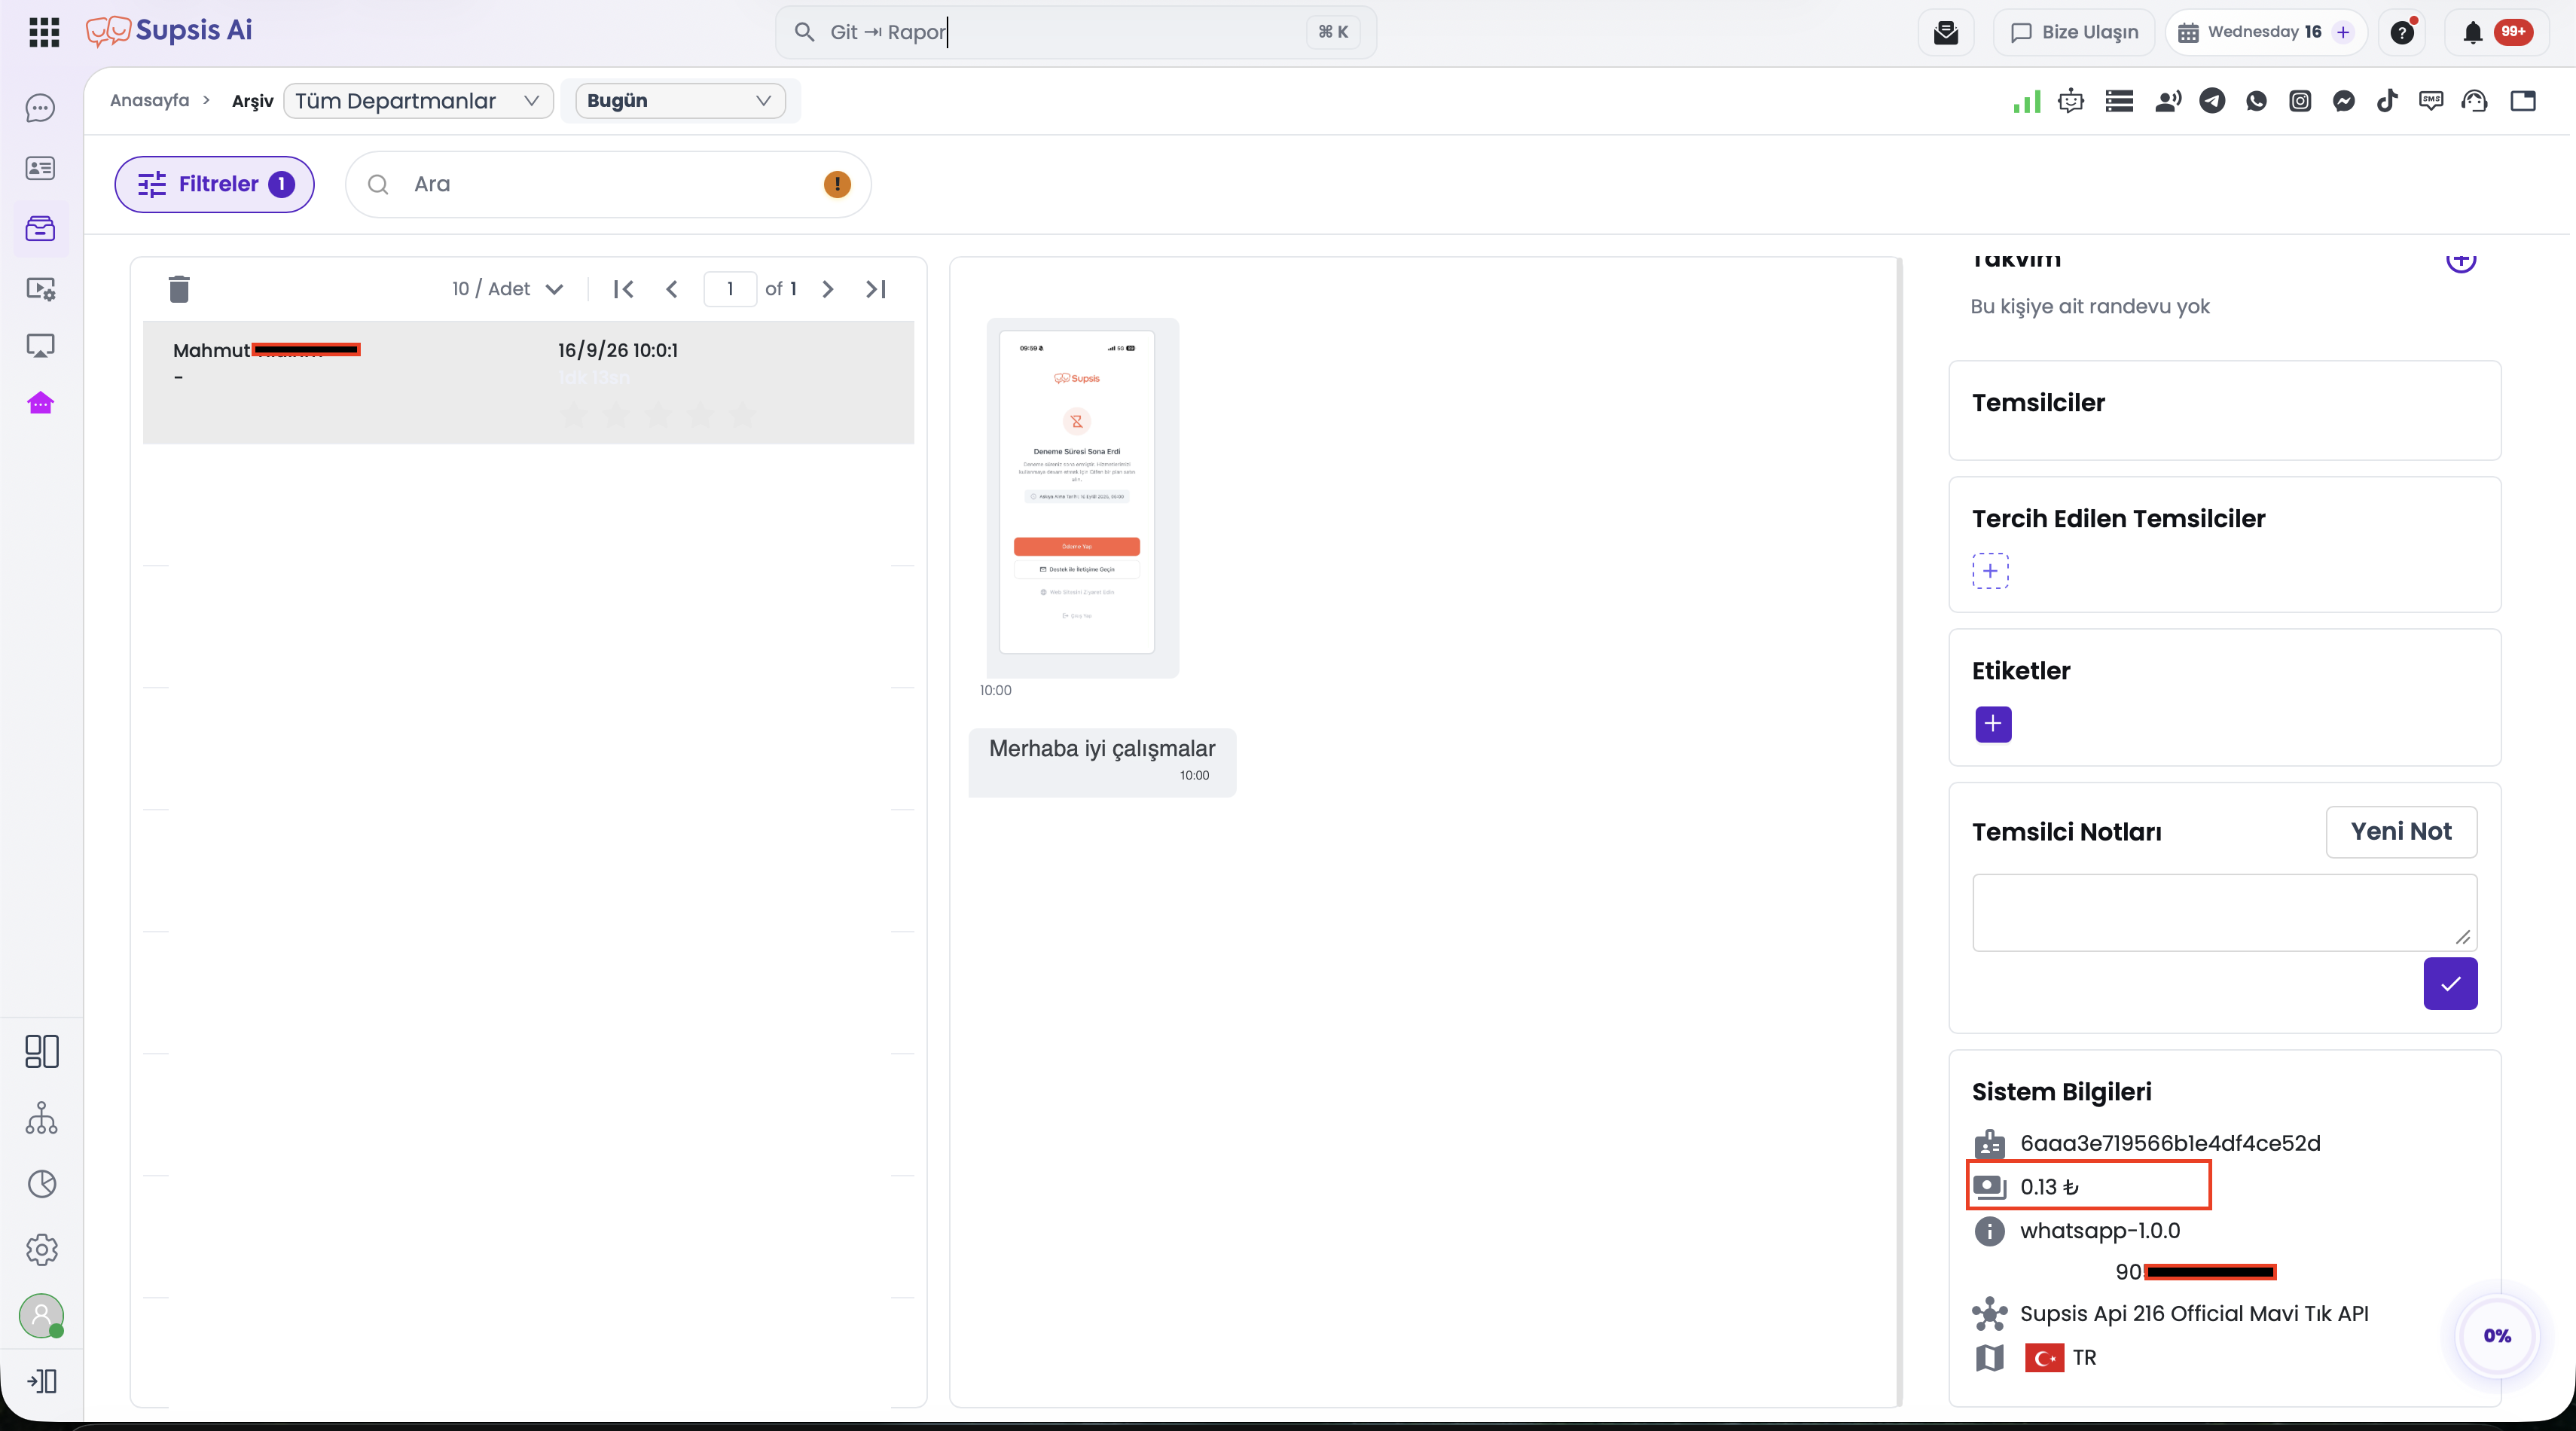
Task: Click the user avatar in sidebar
Action: [x=41, y=1315]
